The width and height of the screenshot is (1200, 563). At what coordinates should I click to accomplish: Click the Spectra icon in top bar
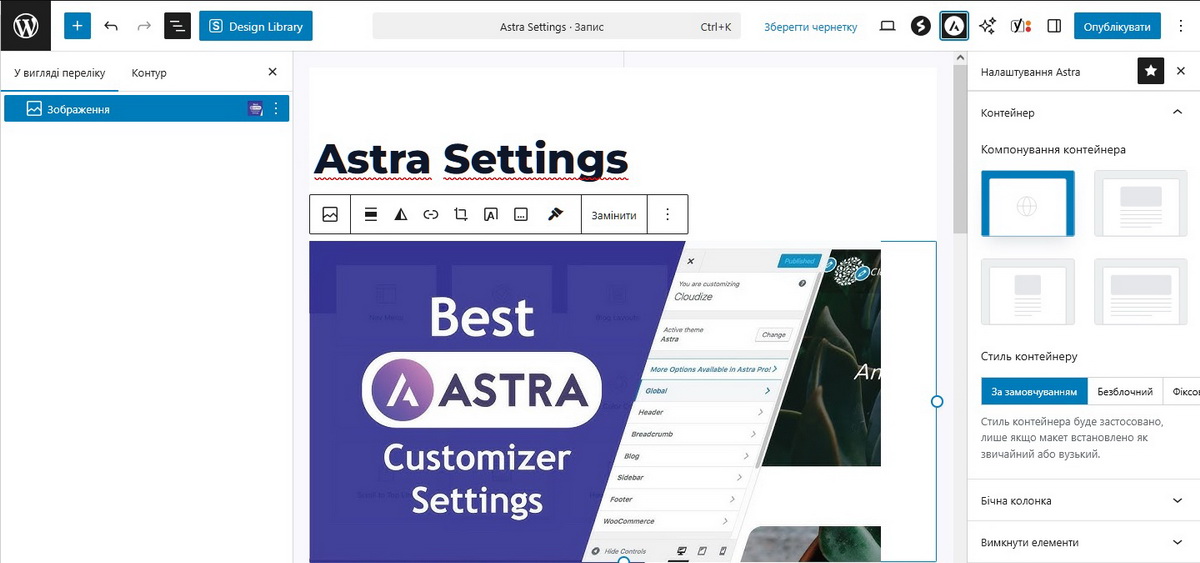tap(921, 26)
